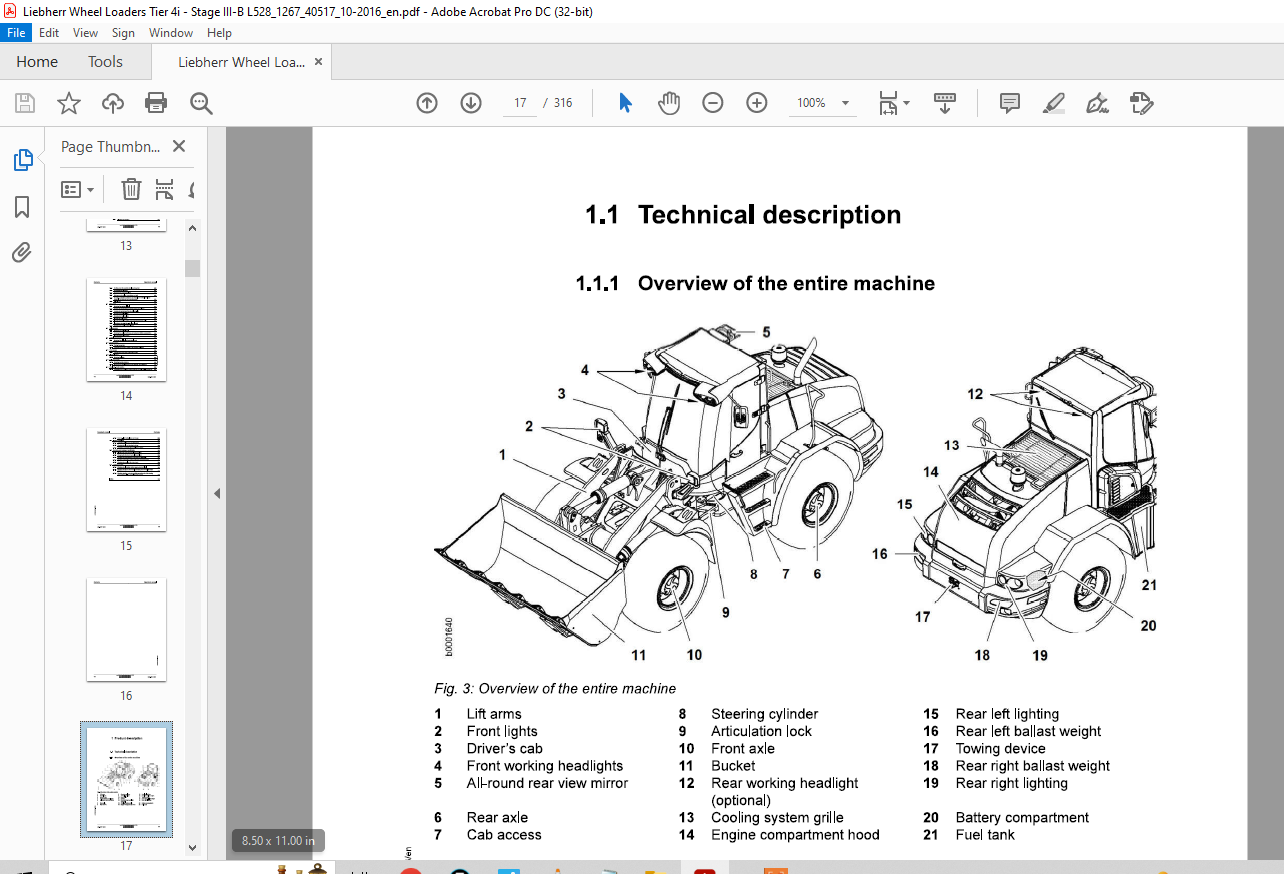This screenshot has width=1284, height=874.
Task: Zoom out with the minus icon
Action: [x=713, y=103]
